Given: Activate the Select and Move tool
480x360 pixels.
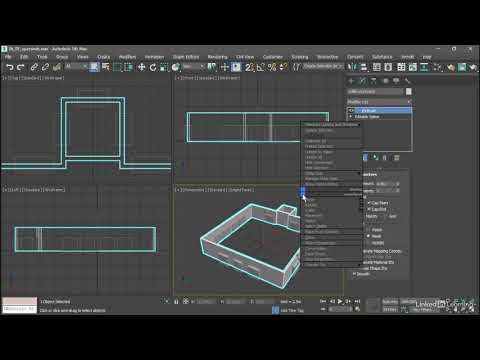Looking at the screenshot, I should pos(142,67).
